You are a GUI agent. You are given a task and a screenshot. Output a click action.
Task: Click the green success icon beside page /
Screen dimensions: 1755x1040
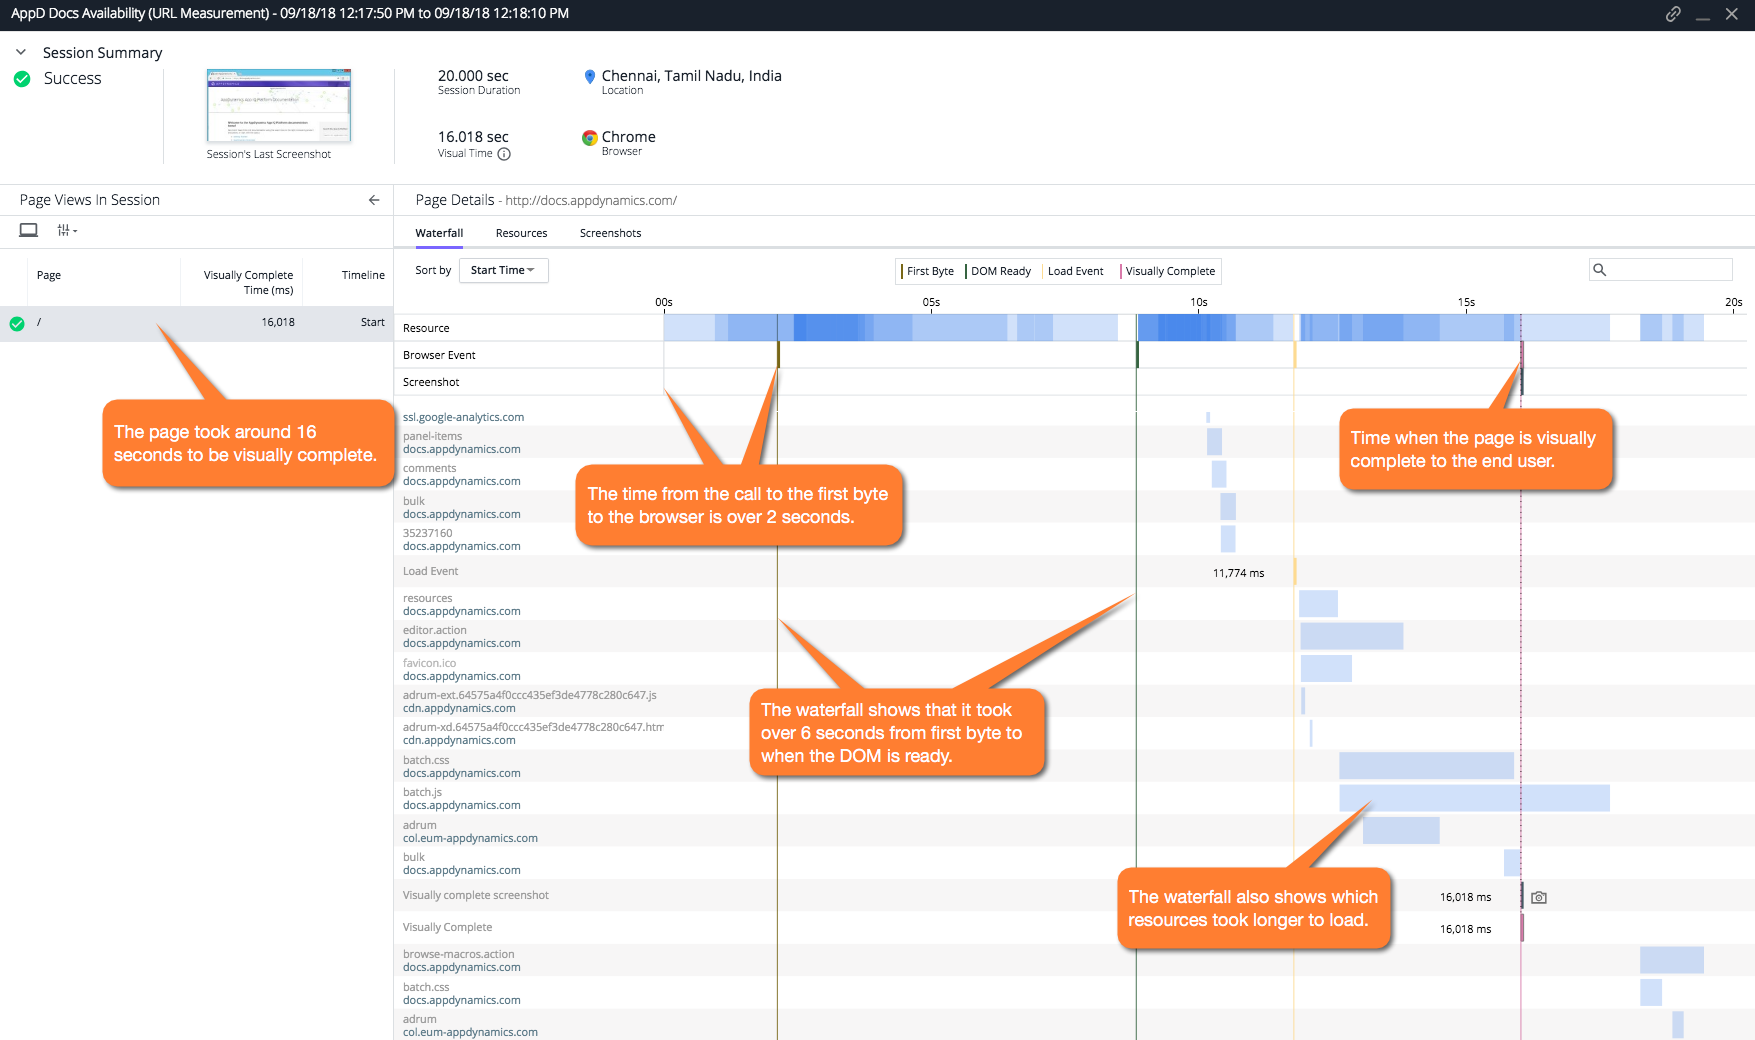point(17,323)
